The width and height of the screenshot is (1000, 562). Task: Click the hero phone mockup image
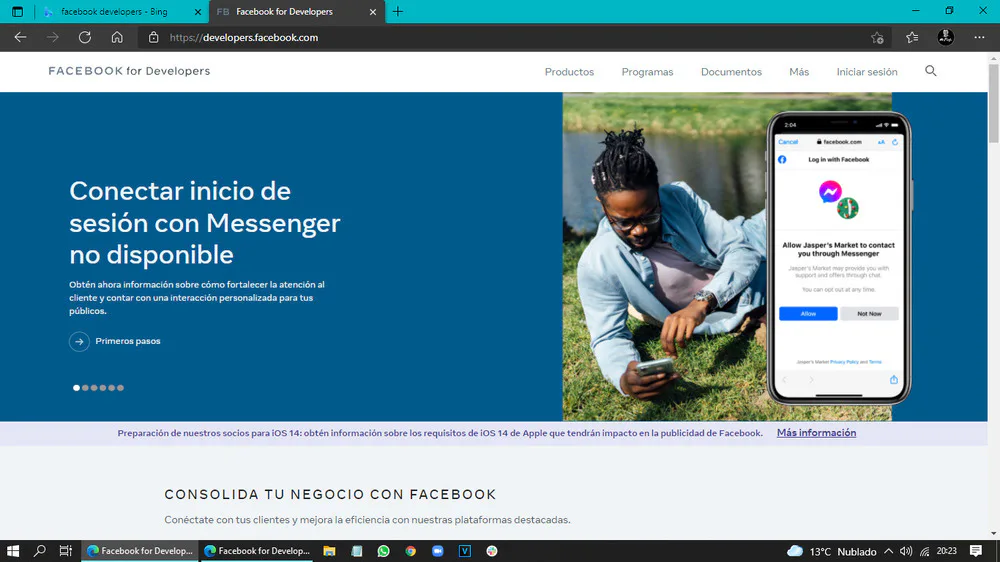tap(839, 258)
